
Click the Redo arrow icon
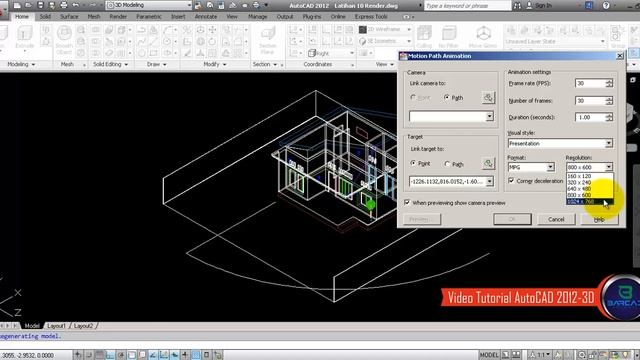coord(93,5)
